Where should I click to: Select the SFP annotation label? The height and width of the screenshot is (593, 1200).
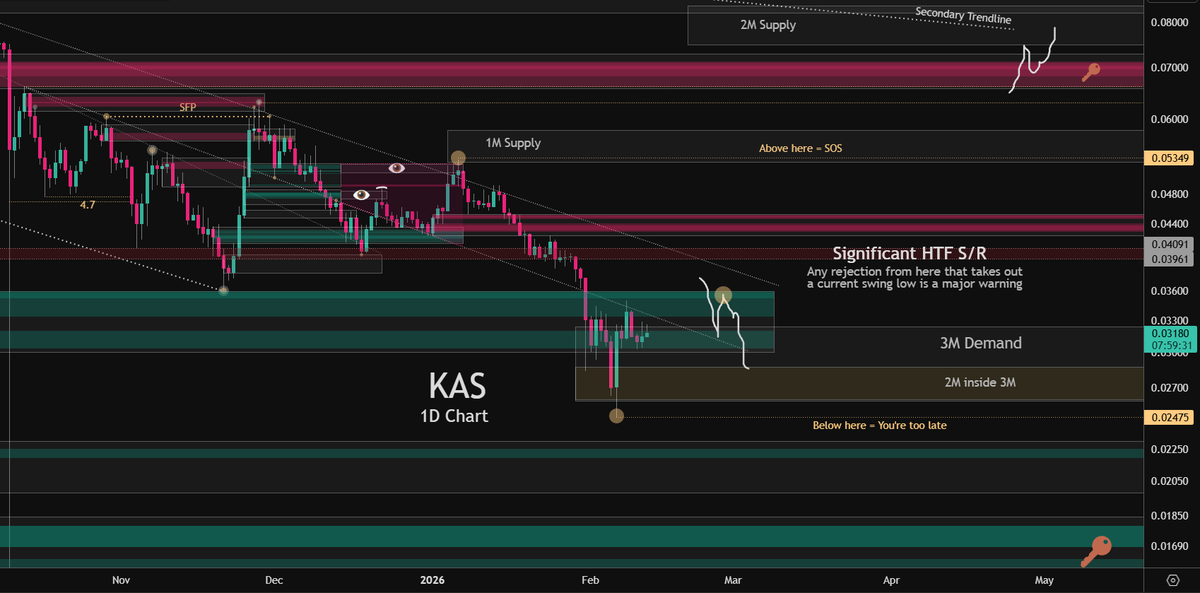tap(187, 106)
